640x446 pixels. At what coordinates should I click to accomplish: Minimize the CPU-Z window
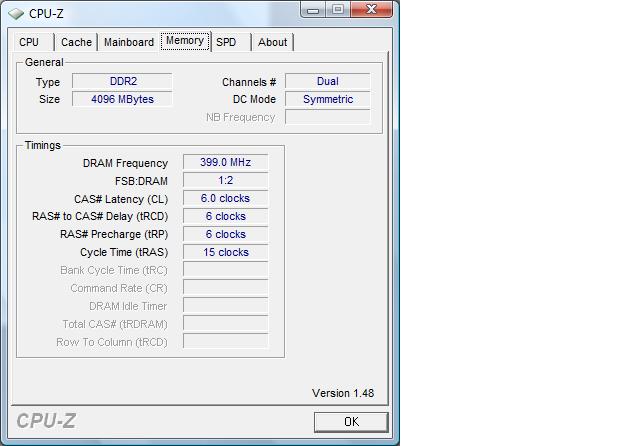(313, 9)
